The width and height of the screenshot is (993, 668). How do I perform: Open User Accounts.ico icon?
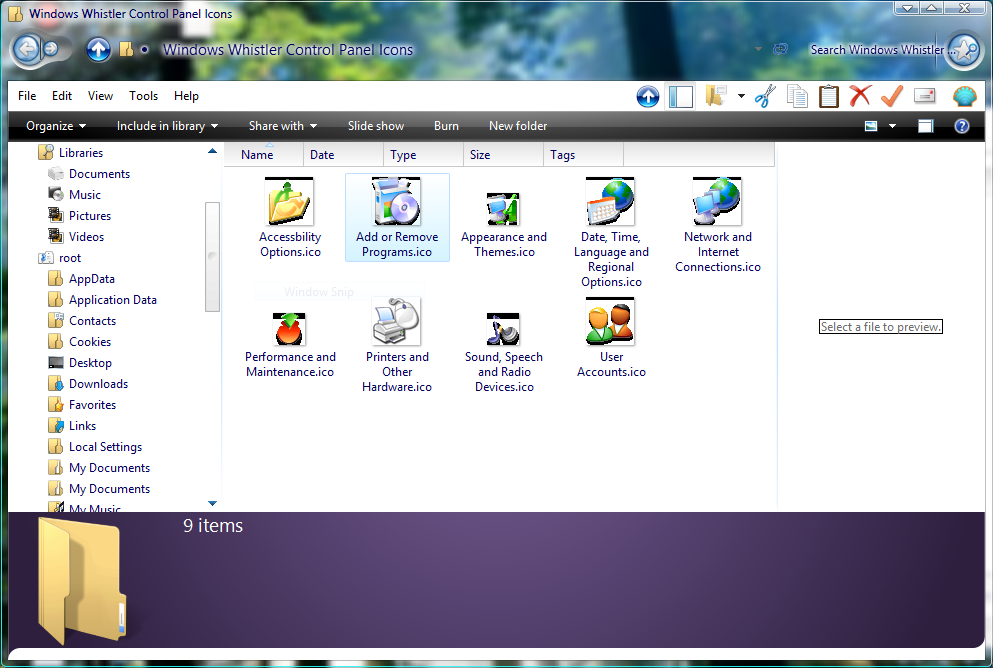tap(610, 322)
